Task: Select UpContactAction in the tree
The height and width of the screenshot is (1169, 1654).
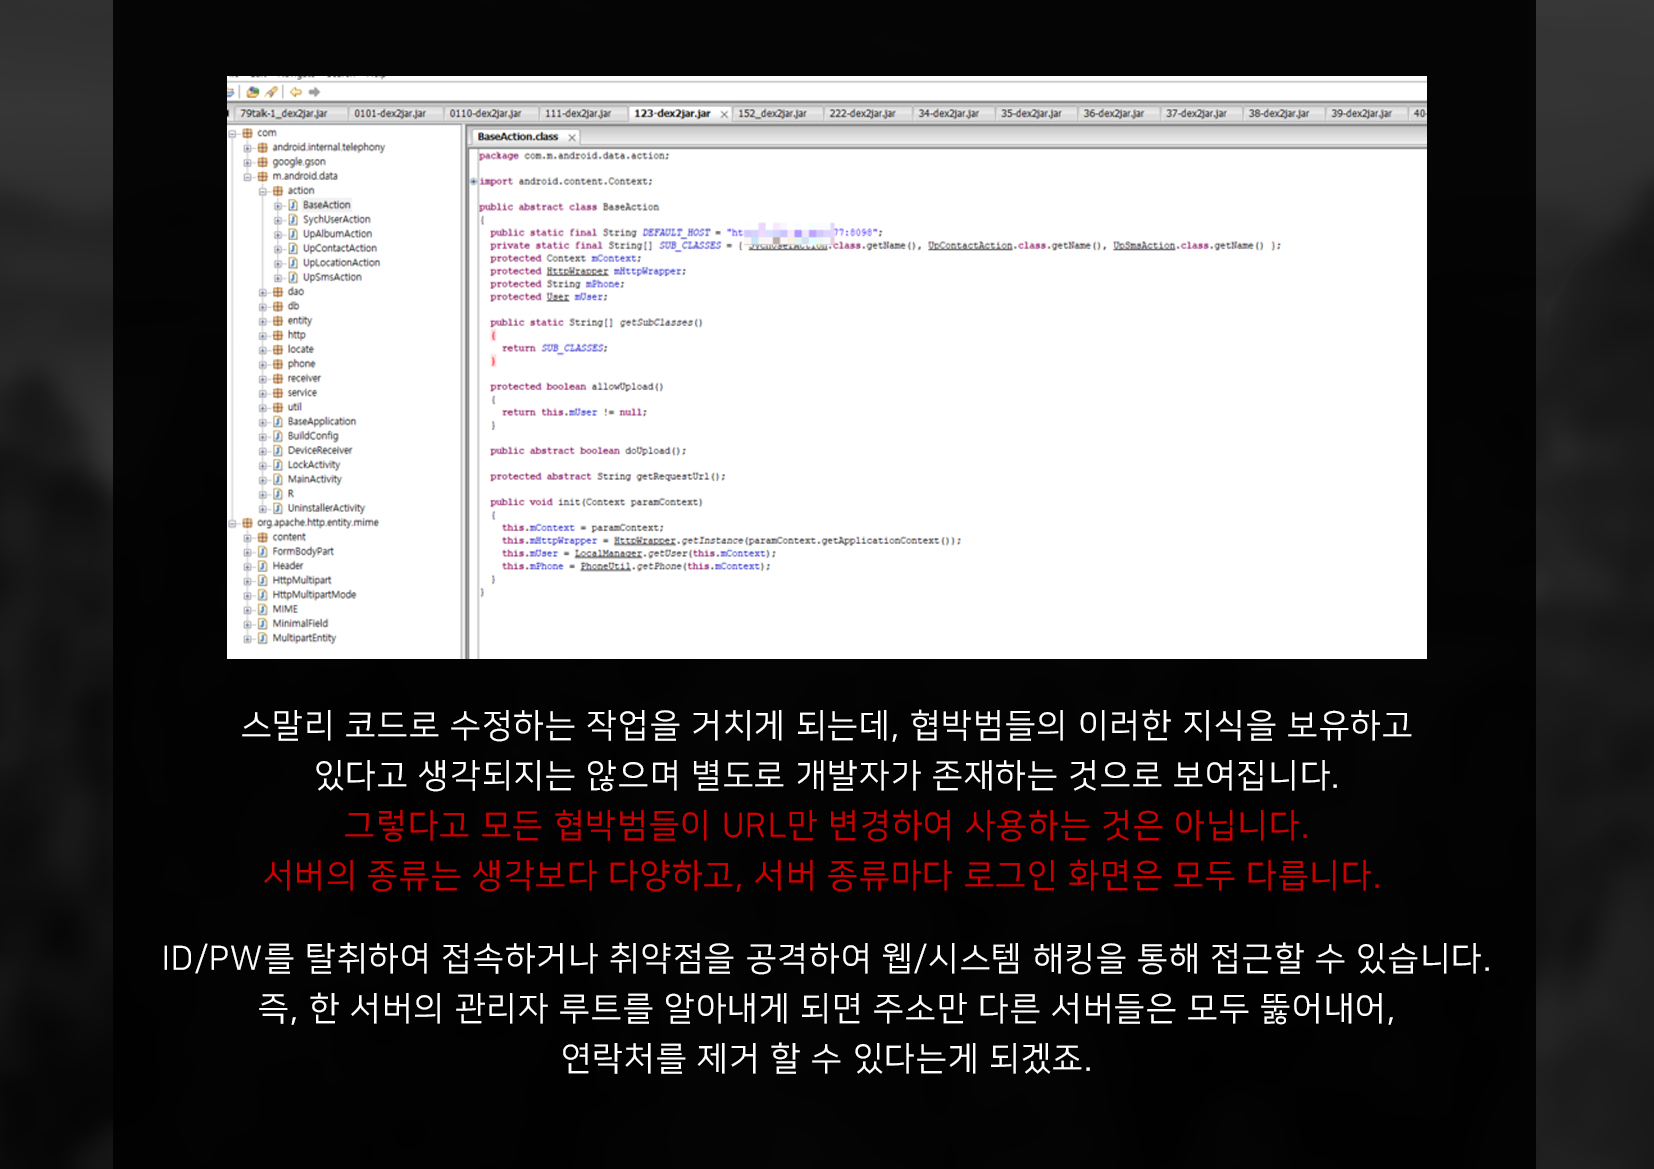Action: 340,249
